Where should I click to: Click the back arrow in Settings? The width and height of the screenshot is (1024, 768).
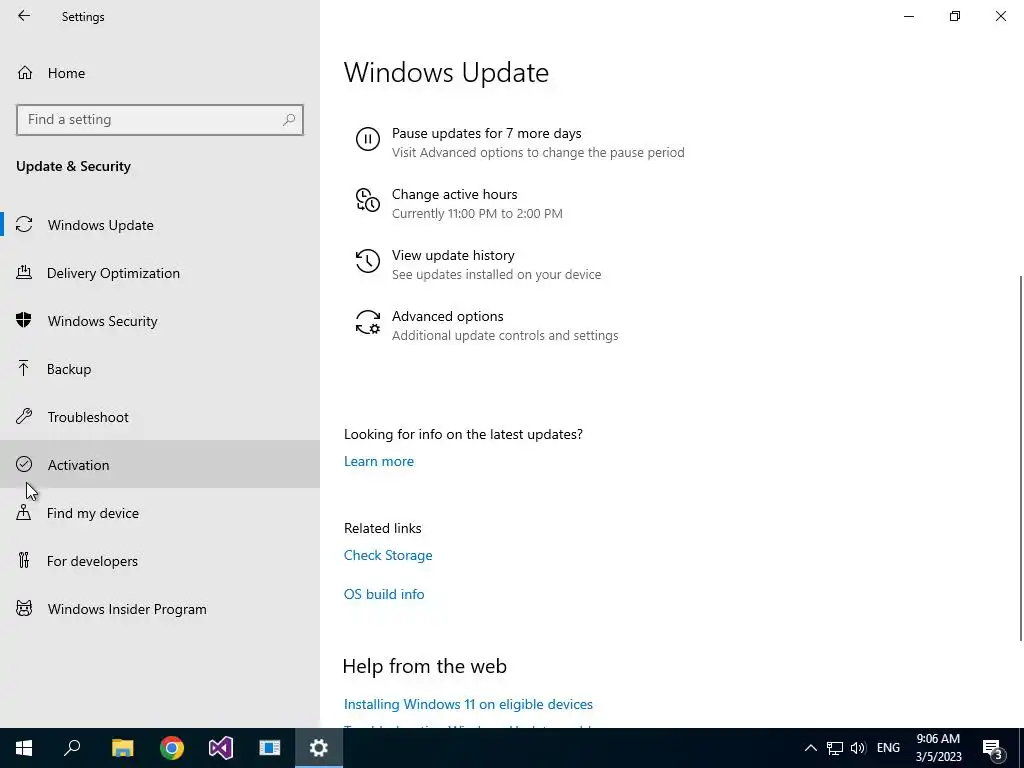point(24,16)
